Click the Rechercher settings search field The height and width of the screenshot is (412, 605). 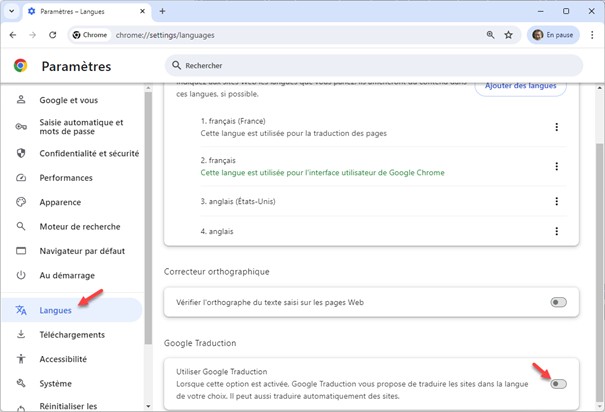pyautogui.click(x=375, y=65)
